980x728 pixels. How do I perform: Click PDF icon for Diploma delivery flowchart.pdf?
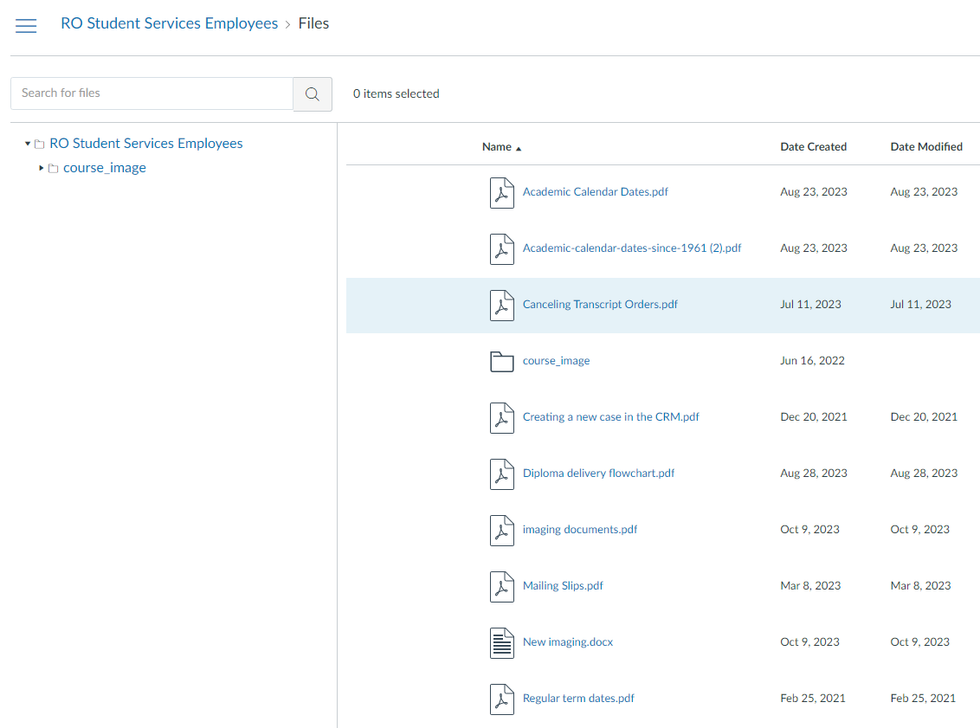click(x=502, y=474)
